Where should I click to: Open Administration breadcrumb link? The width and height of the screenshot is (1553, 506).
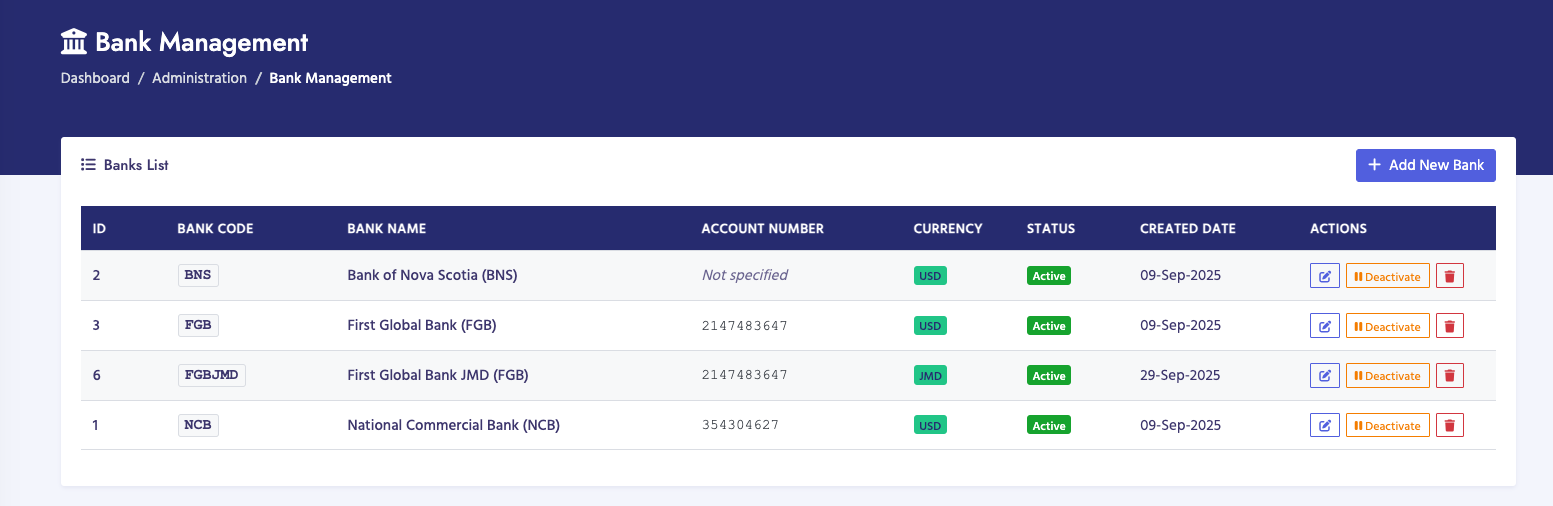[199, 78]
